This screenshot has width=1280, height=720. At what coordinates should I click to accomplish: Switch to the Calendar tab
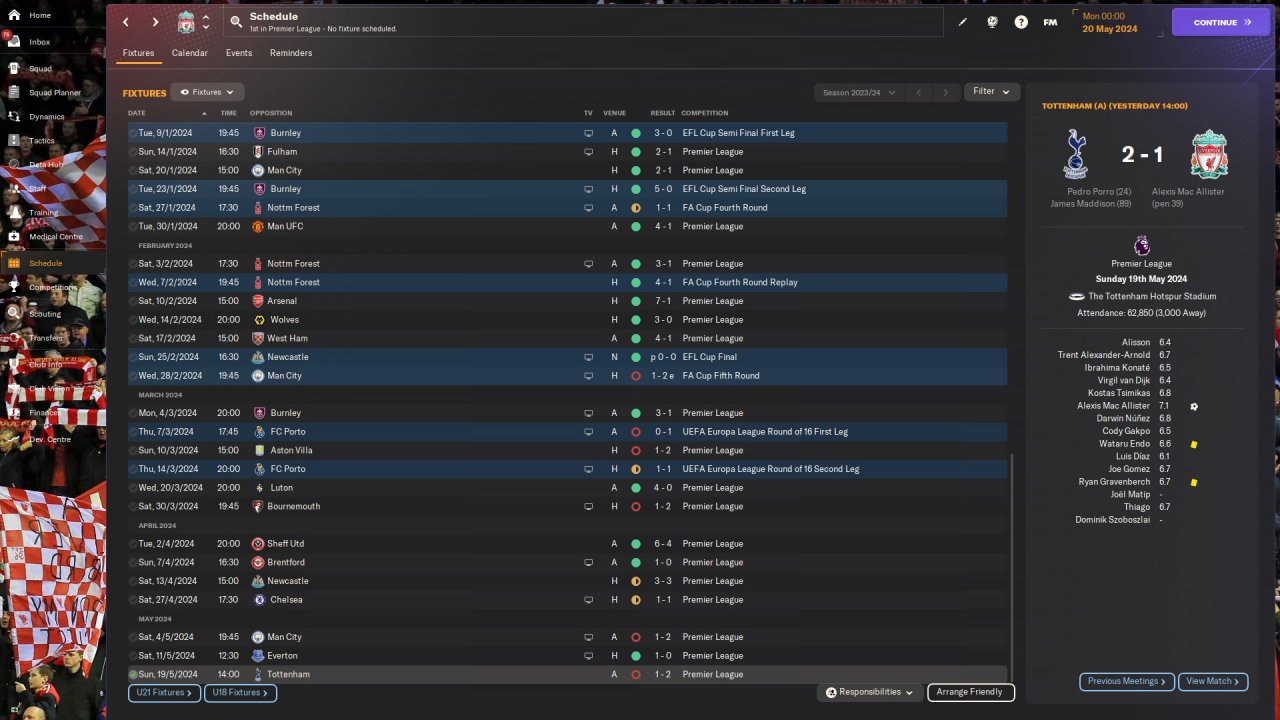point(190,53)
